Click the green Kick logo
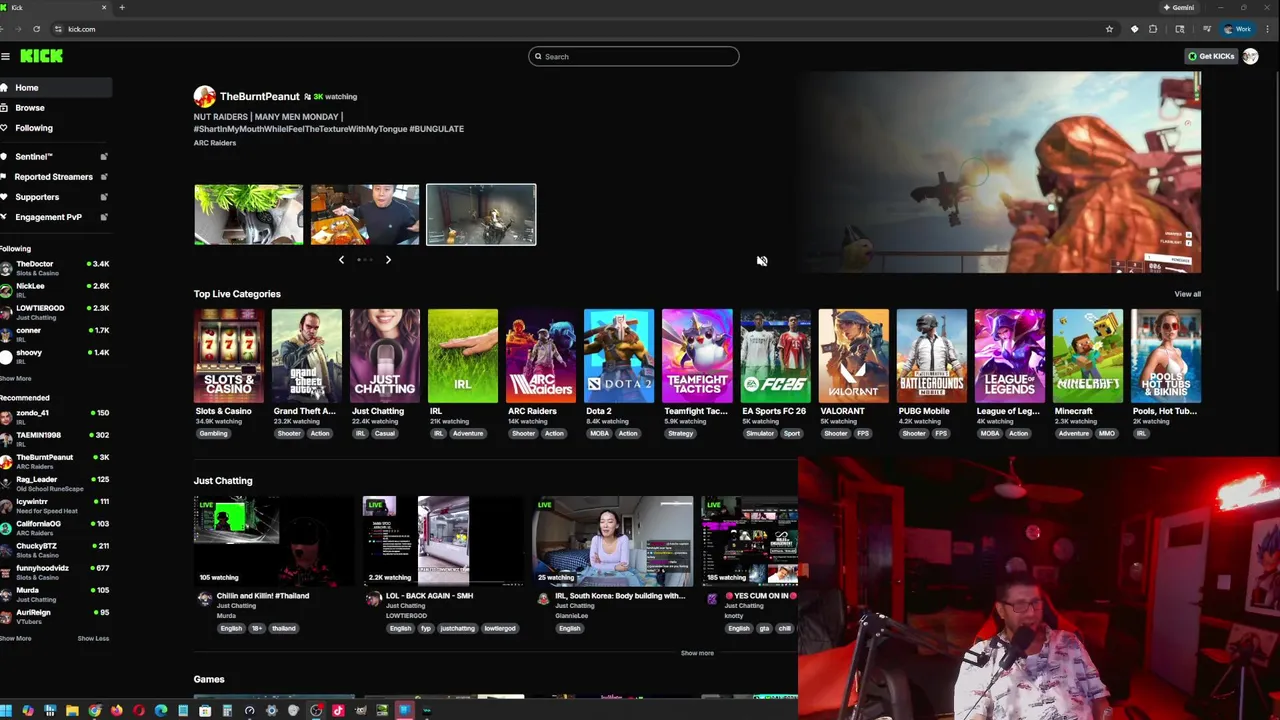 pos(41,56)
